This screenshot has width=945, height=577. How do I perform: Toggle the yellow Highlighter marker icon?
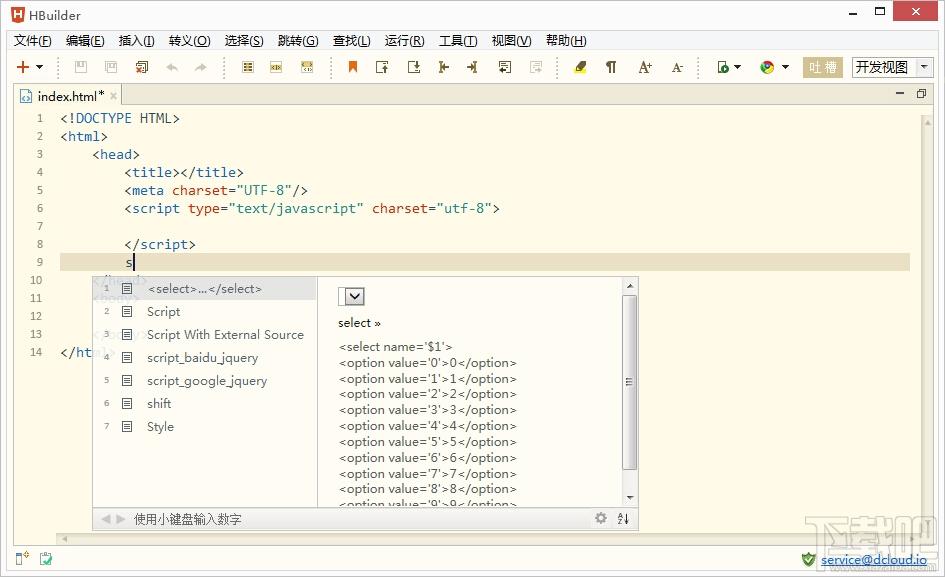[580, 67]
